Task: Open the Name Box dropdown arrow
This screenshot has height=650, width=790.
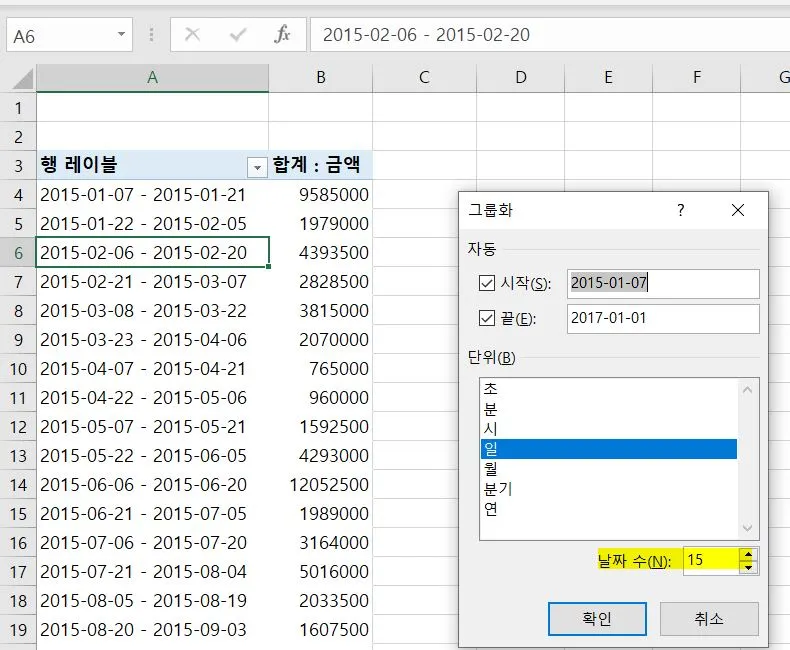Action: pos(121,34)
